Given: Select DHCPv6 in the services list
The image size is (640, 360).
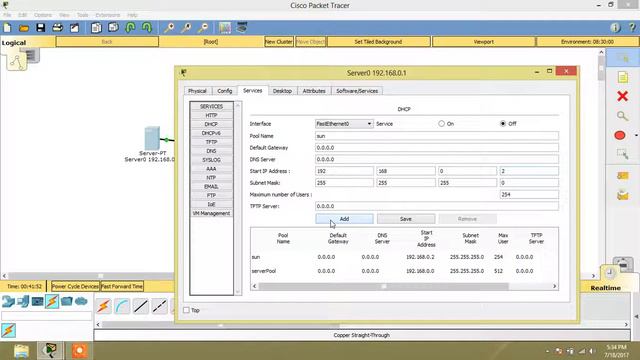Looking at the screenshot, I should click(x=211, y=133).
